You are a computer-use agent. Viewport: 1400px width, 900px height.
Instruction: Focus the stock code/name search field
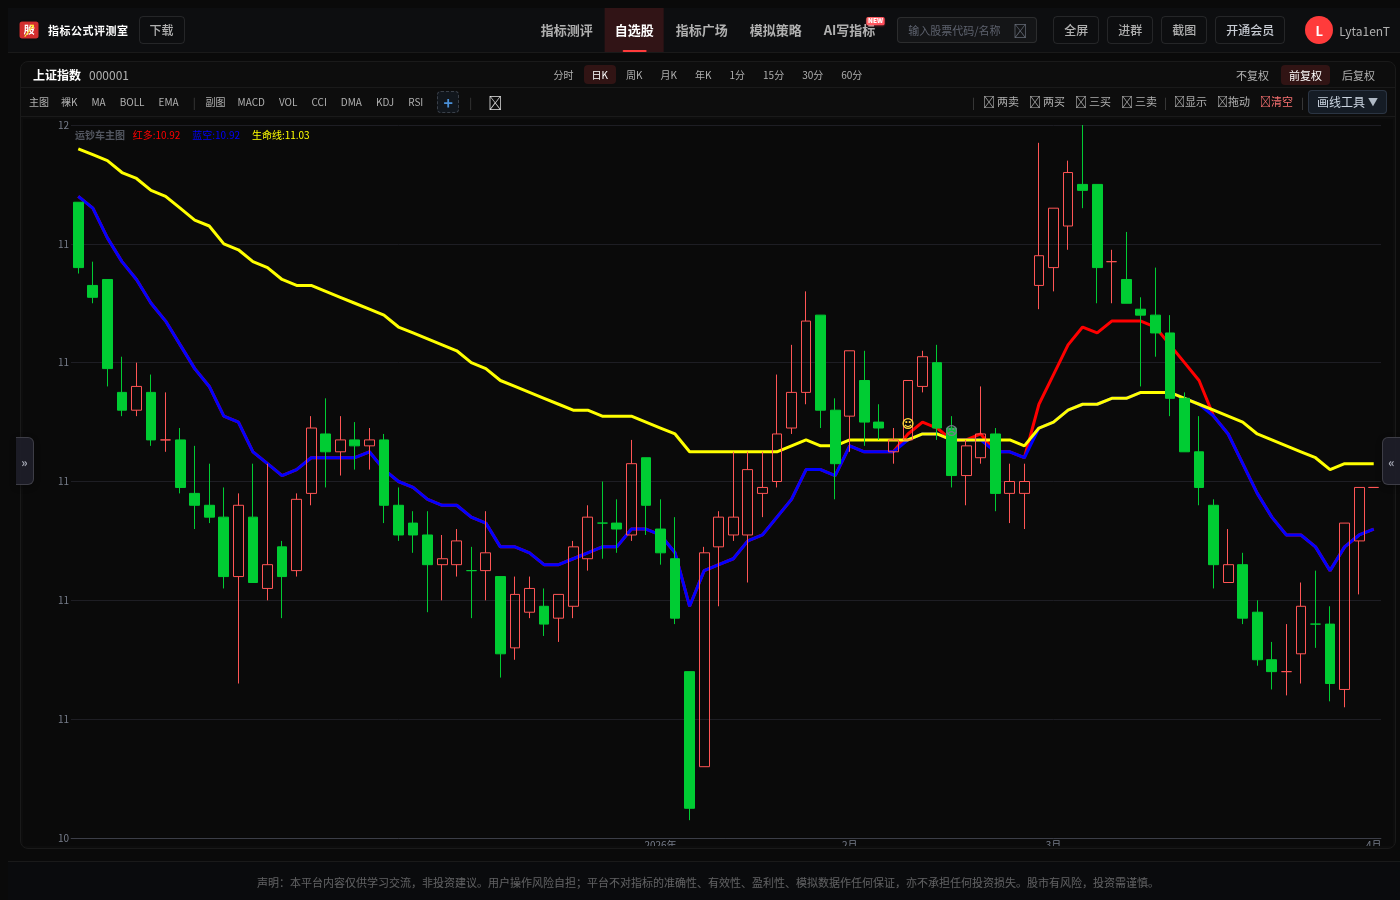[966, 31]
